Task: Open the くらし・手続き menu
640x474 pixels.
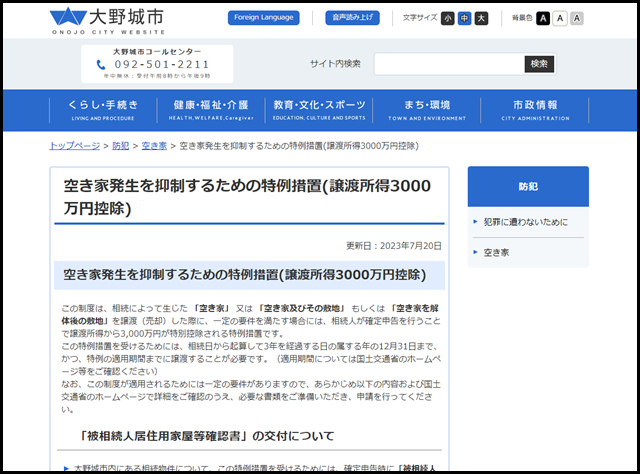Action: tap(103, 110)
